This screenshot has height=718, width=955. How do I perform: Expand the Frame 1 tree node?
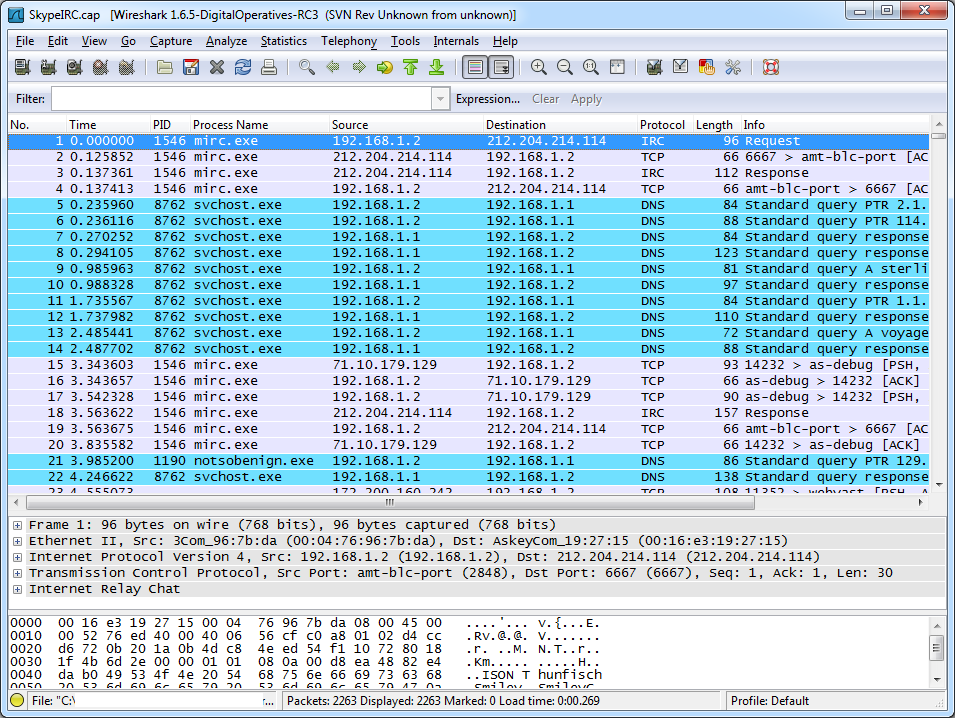pos(18,525)
